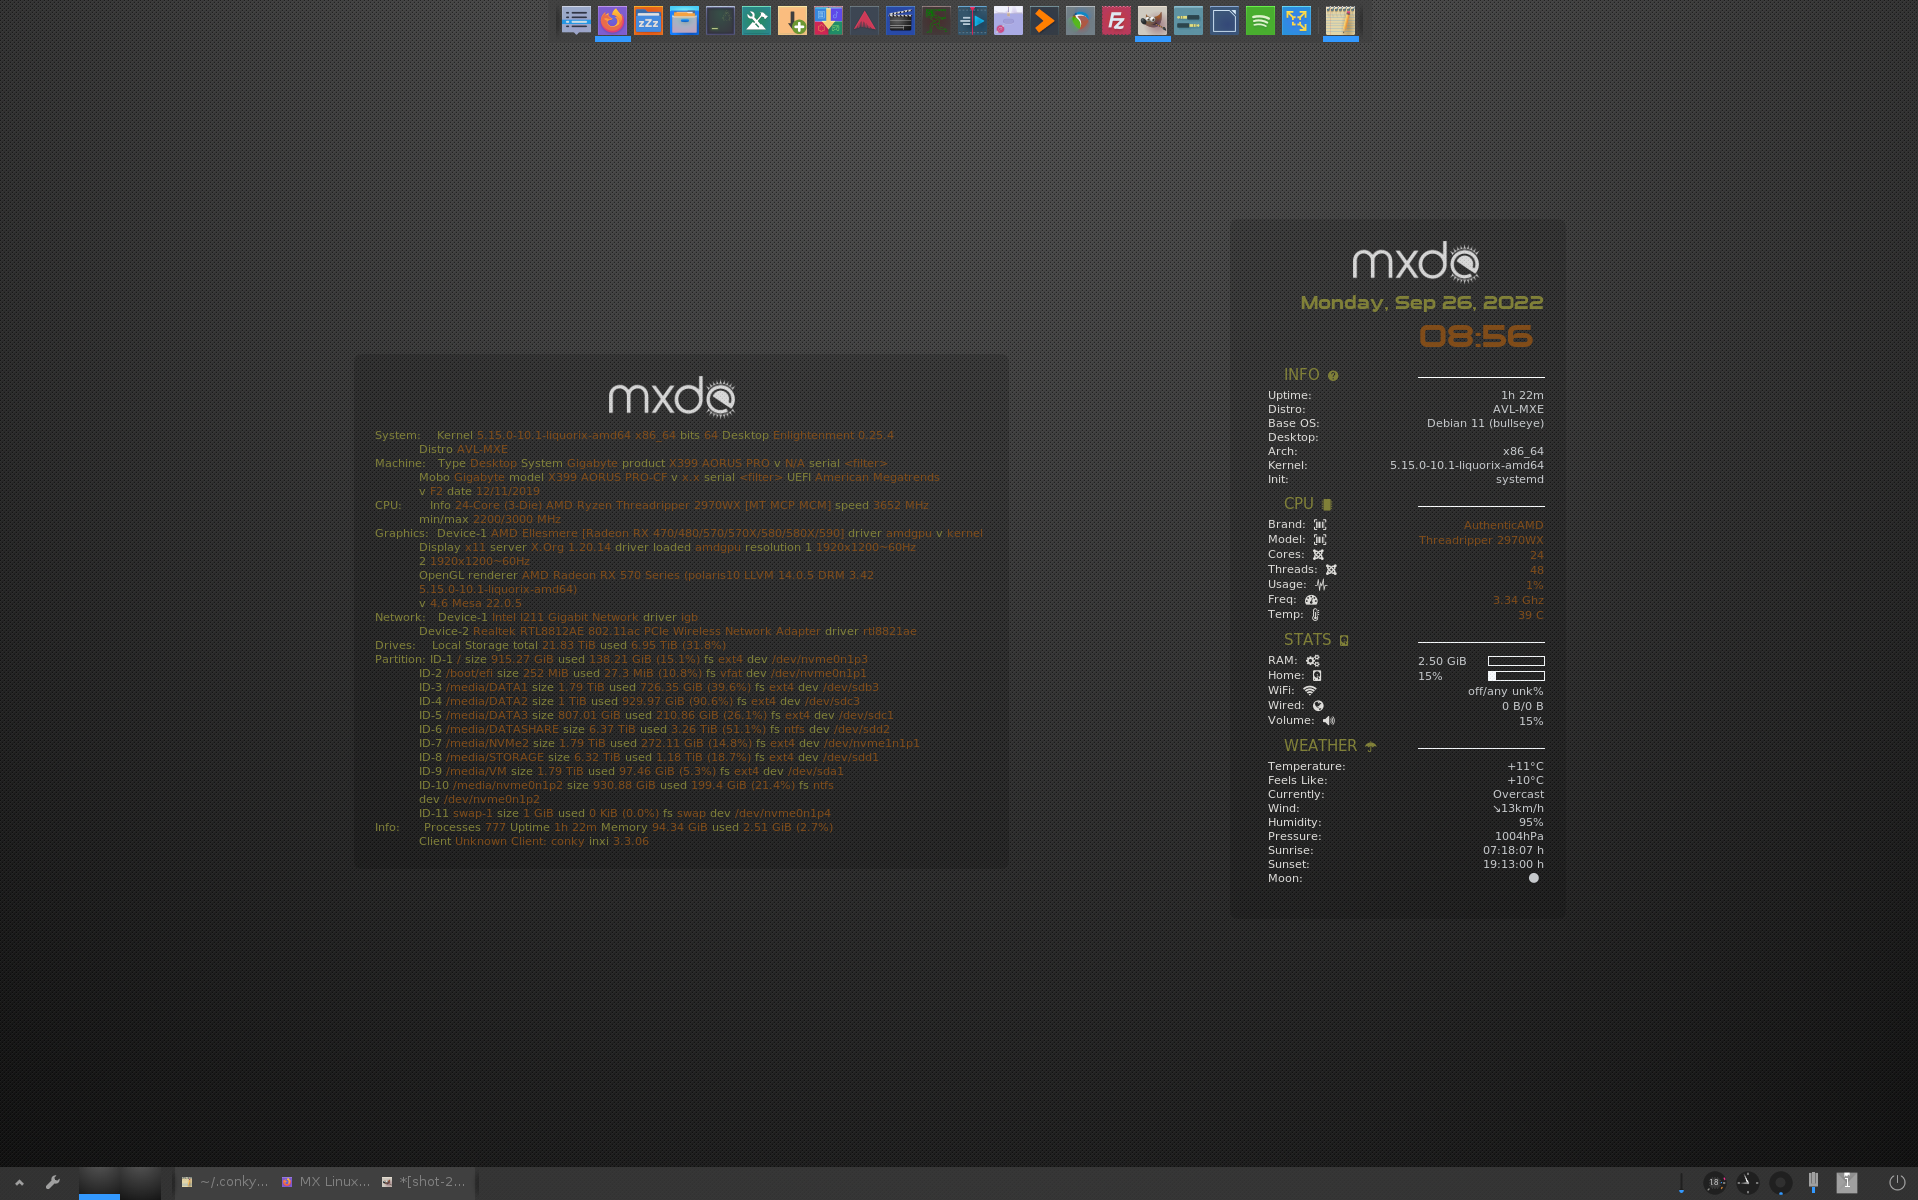
Task: Click the mxd logo in the right conky panel
Action: [1416, 262]
